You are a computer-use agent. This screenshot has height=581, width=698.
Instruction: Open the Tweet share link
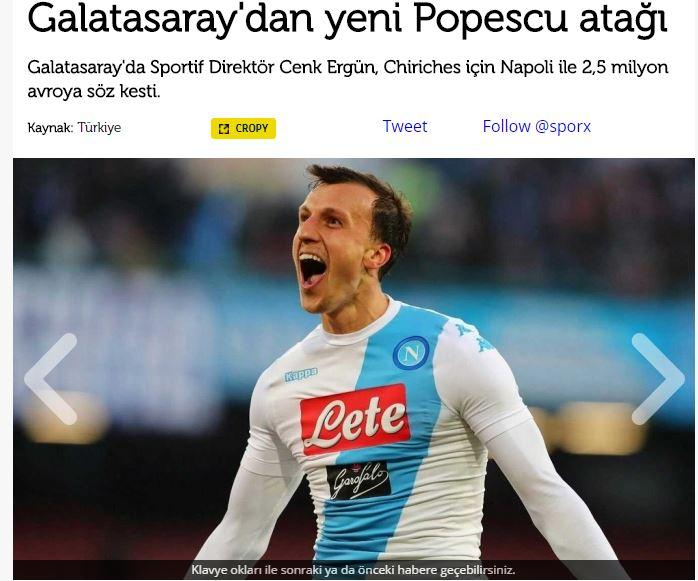click(405, 126)
